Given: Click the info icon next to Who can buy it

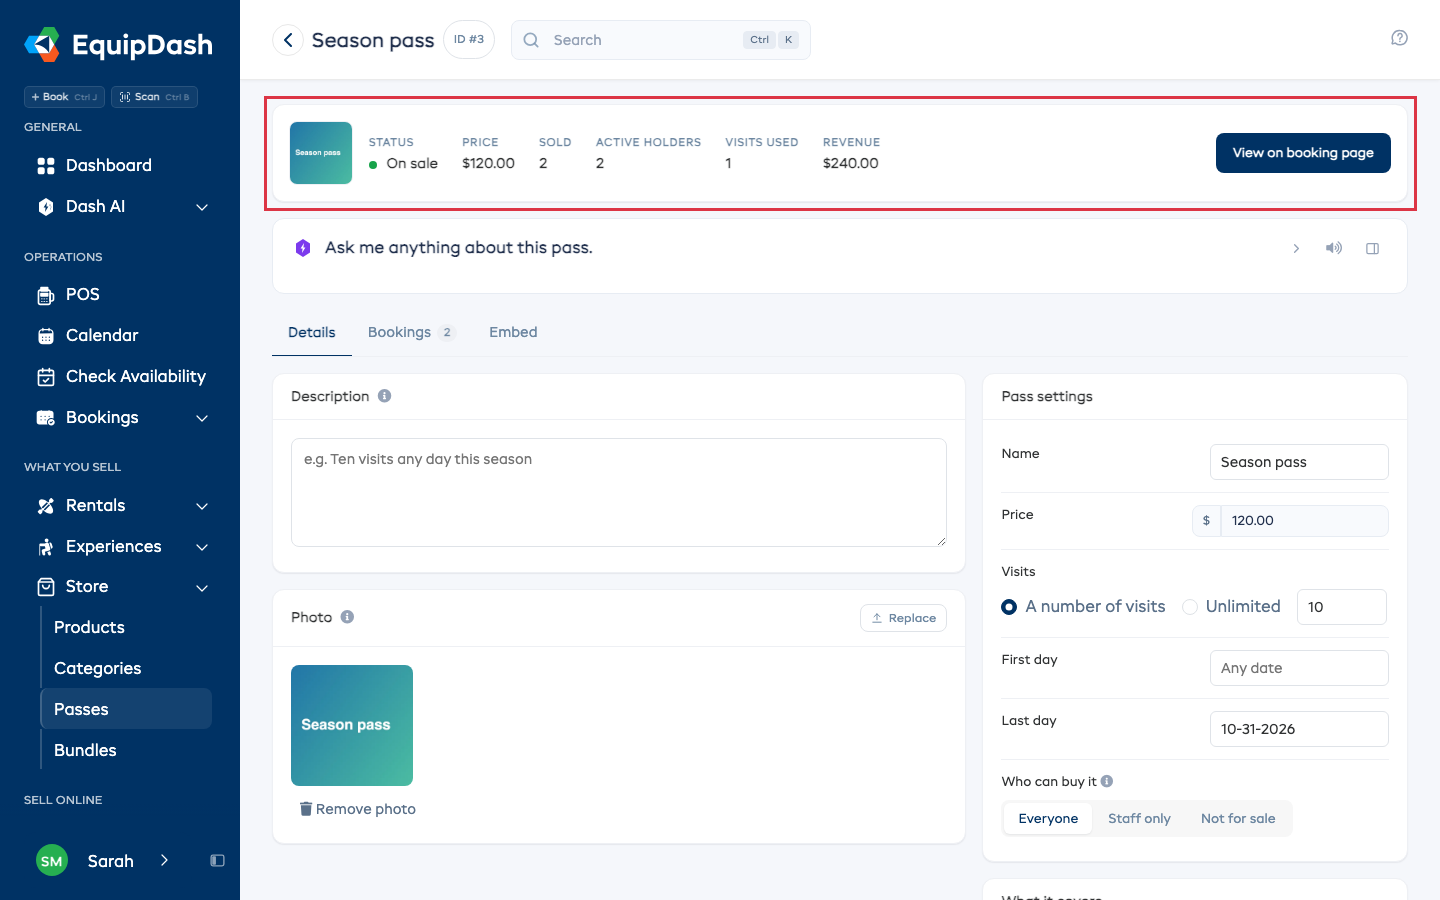Looking at the screenshot, I should tap(1107, 781).
